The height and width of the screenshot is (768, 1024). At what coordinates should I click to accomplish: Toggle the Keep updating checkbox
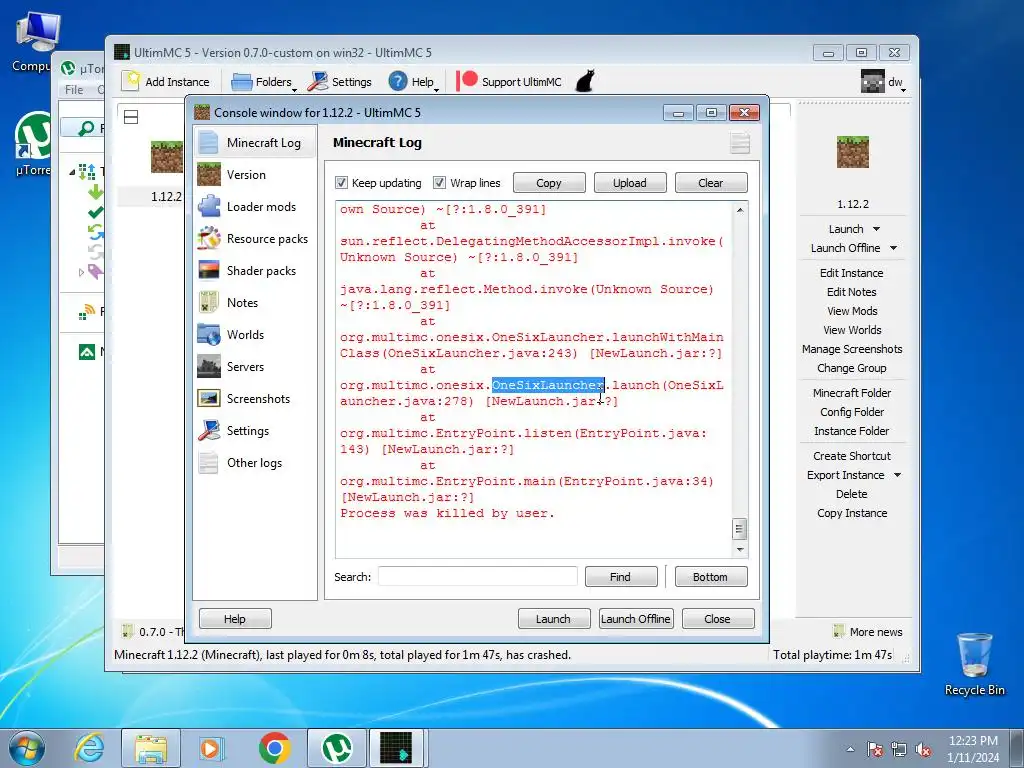(x=341, y=183)
